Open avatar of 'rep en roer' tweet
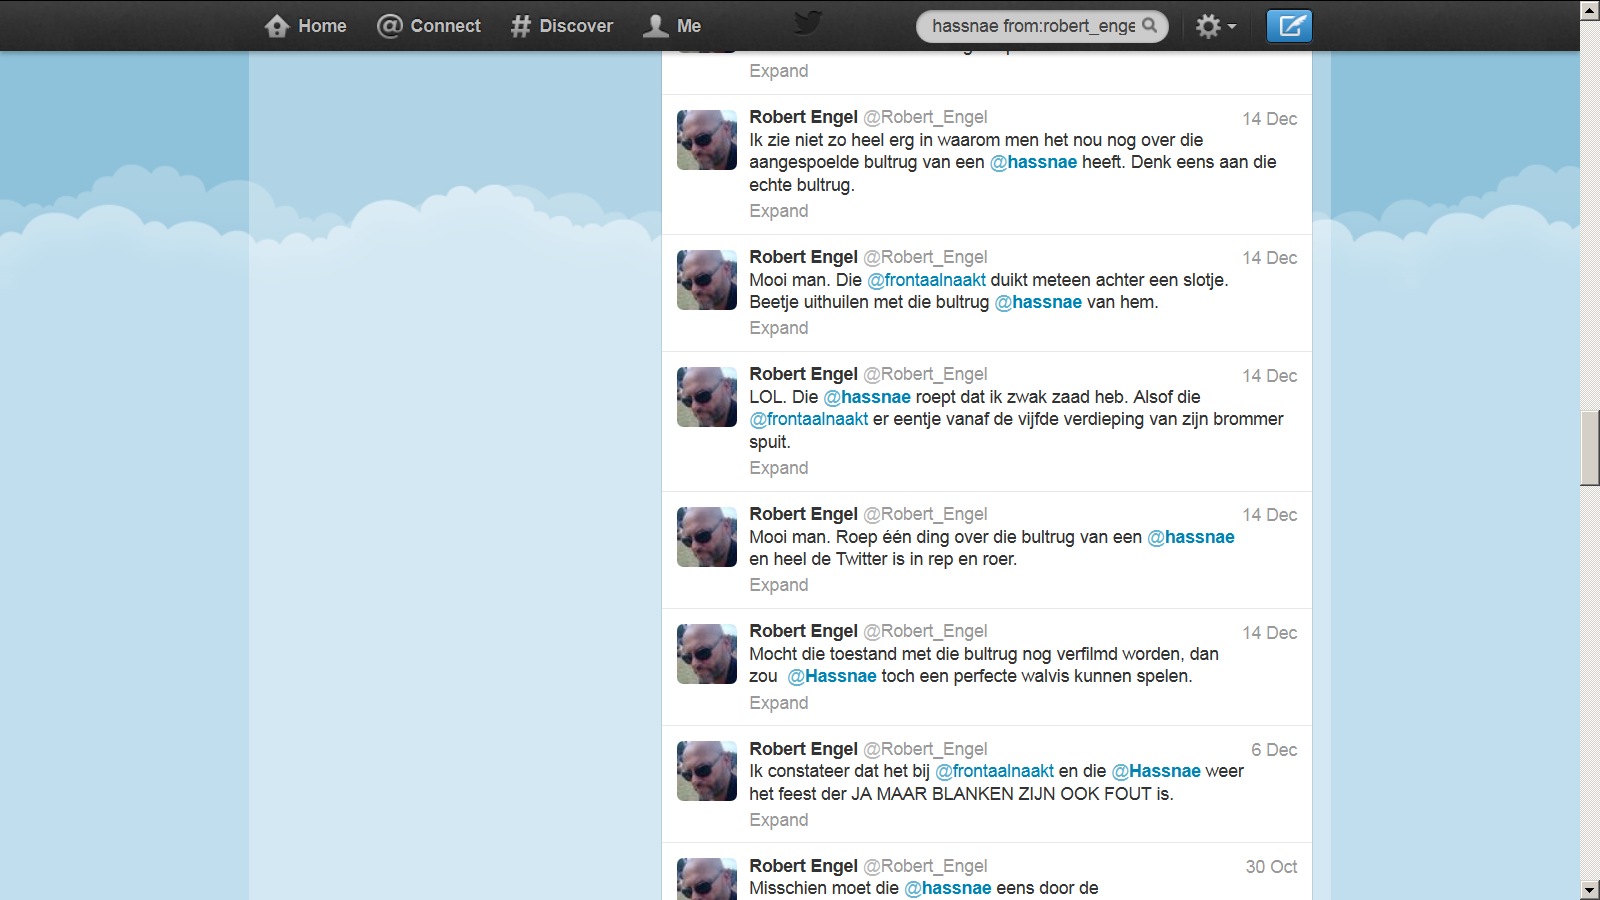Viewport: 1600px width, 900px height. pyautogui.click(x=707, y=537)
